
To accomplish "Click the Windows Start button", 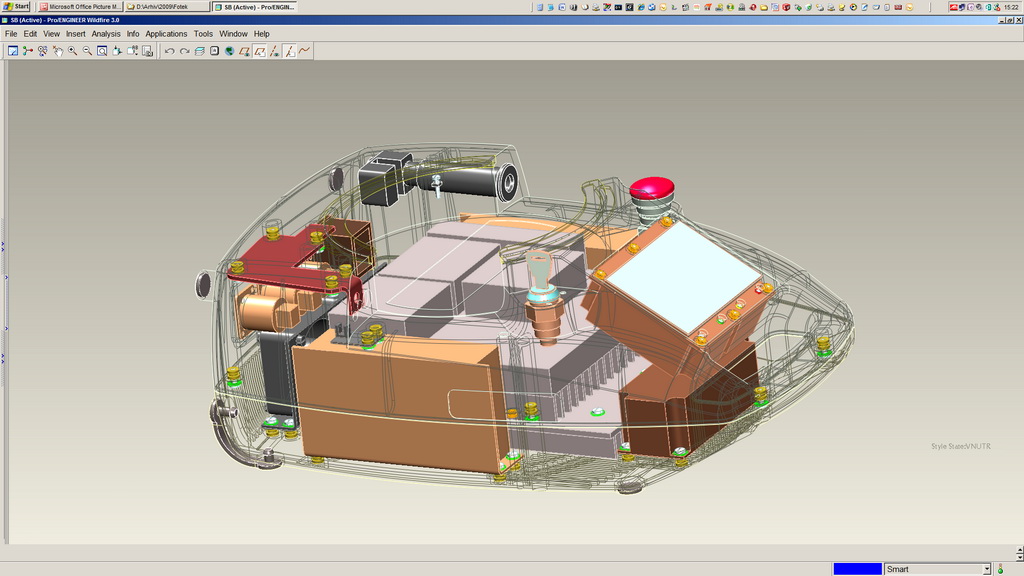I will (x=17, y=6).
